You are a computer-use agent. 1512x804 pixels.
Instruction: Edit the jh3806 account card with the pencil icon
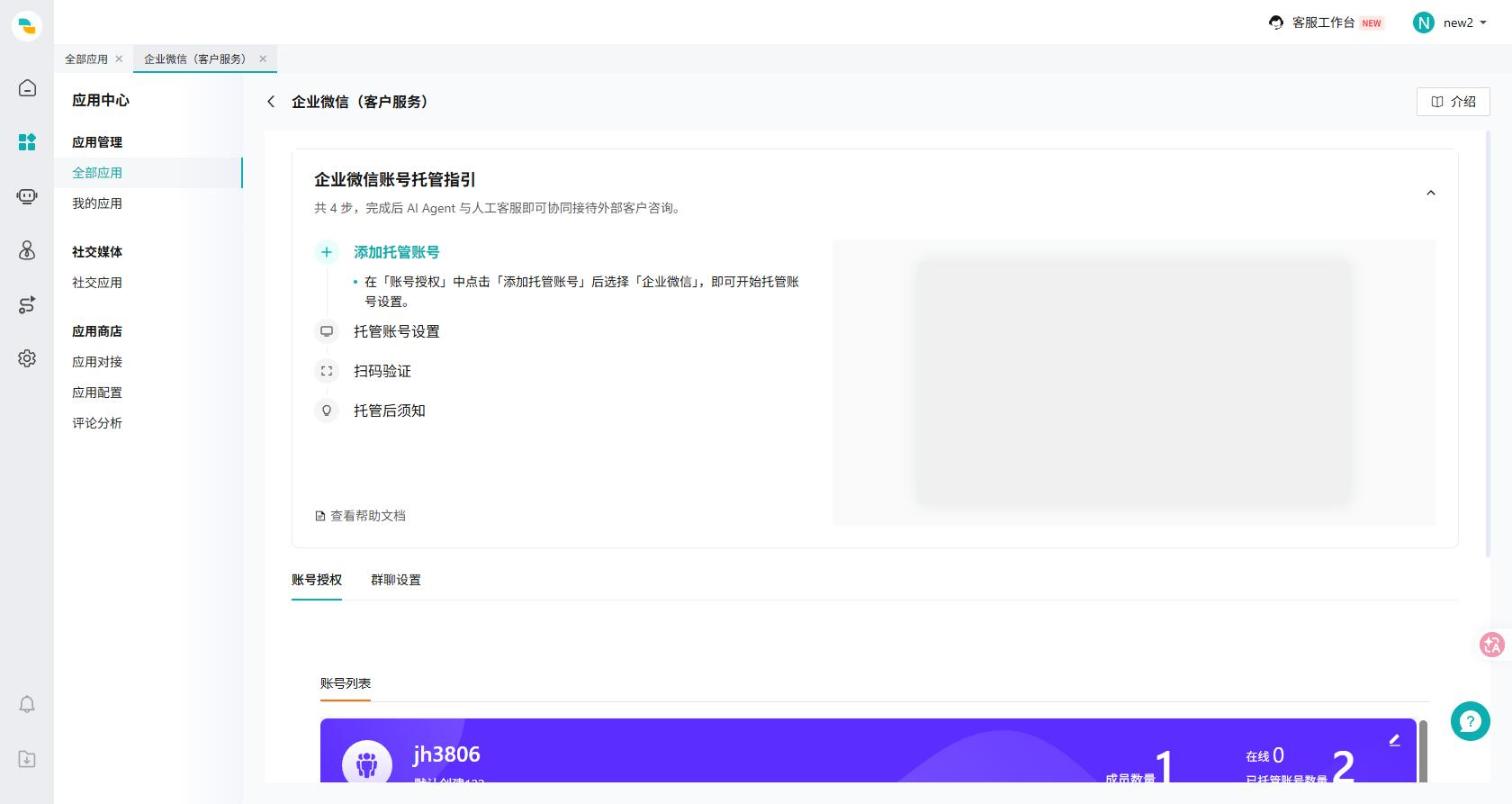pyautogui.click(x=1394, y=740)
